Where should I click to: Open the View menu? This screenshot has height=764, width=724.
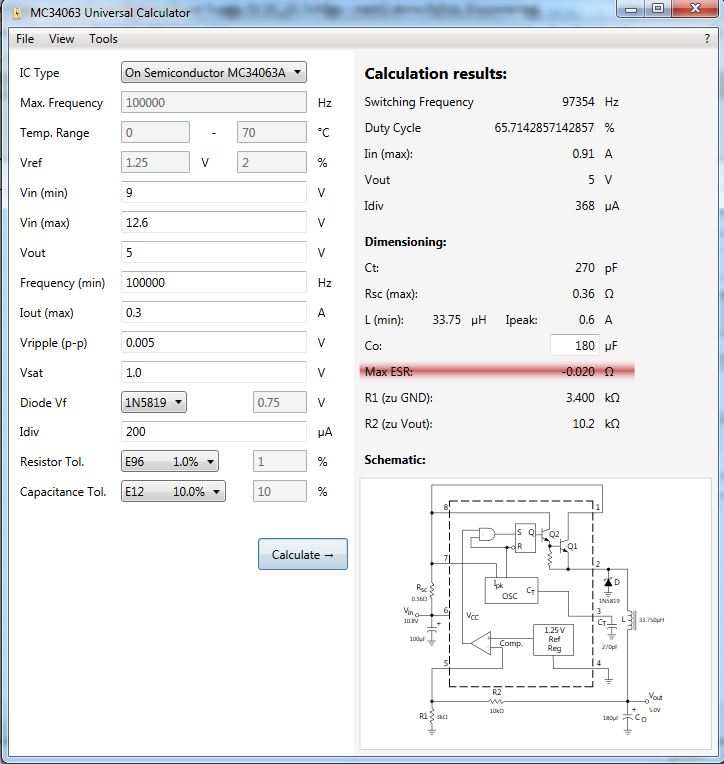(x=61, y=39)
